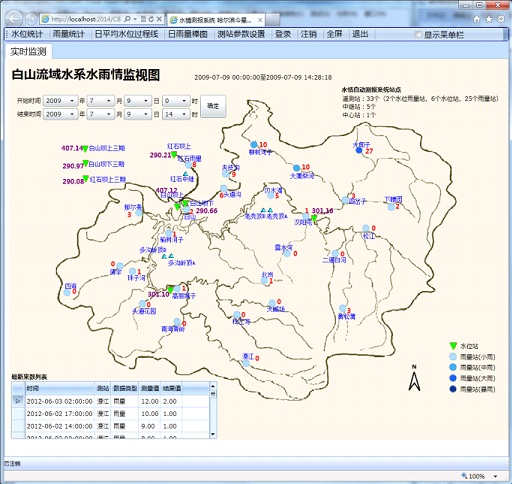Click the new browser tab button
The image size is (512, 484).
pyautogui.click(x=272, y=20)
